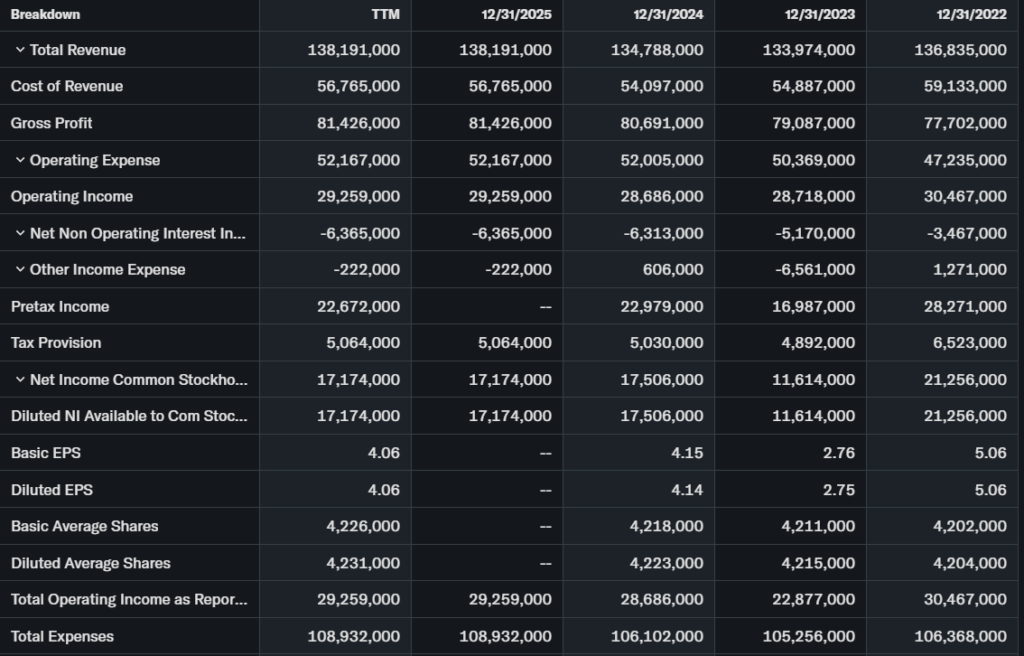Click the Breakdown column header
This screenshot has height=656, width=1024.
[45, 15]
